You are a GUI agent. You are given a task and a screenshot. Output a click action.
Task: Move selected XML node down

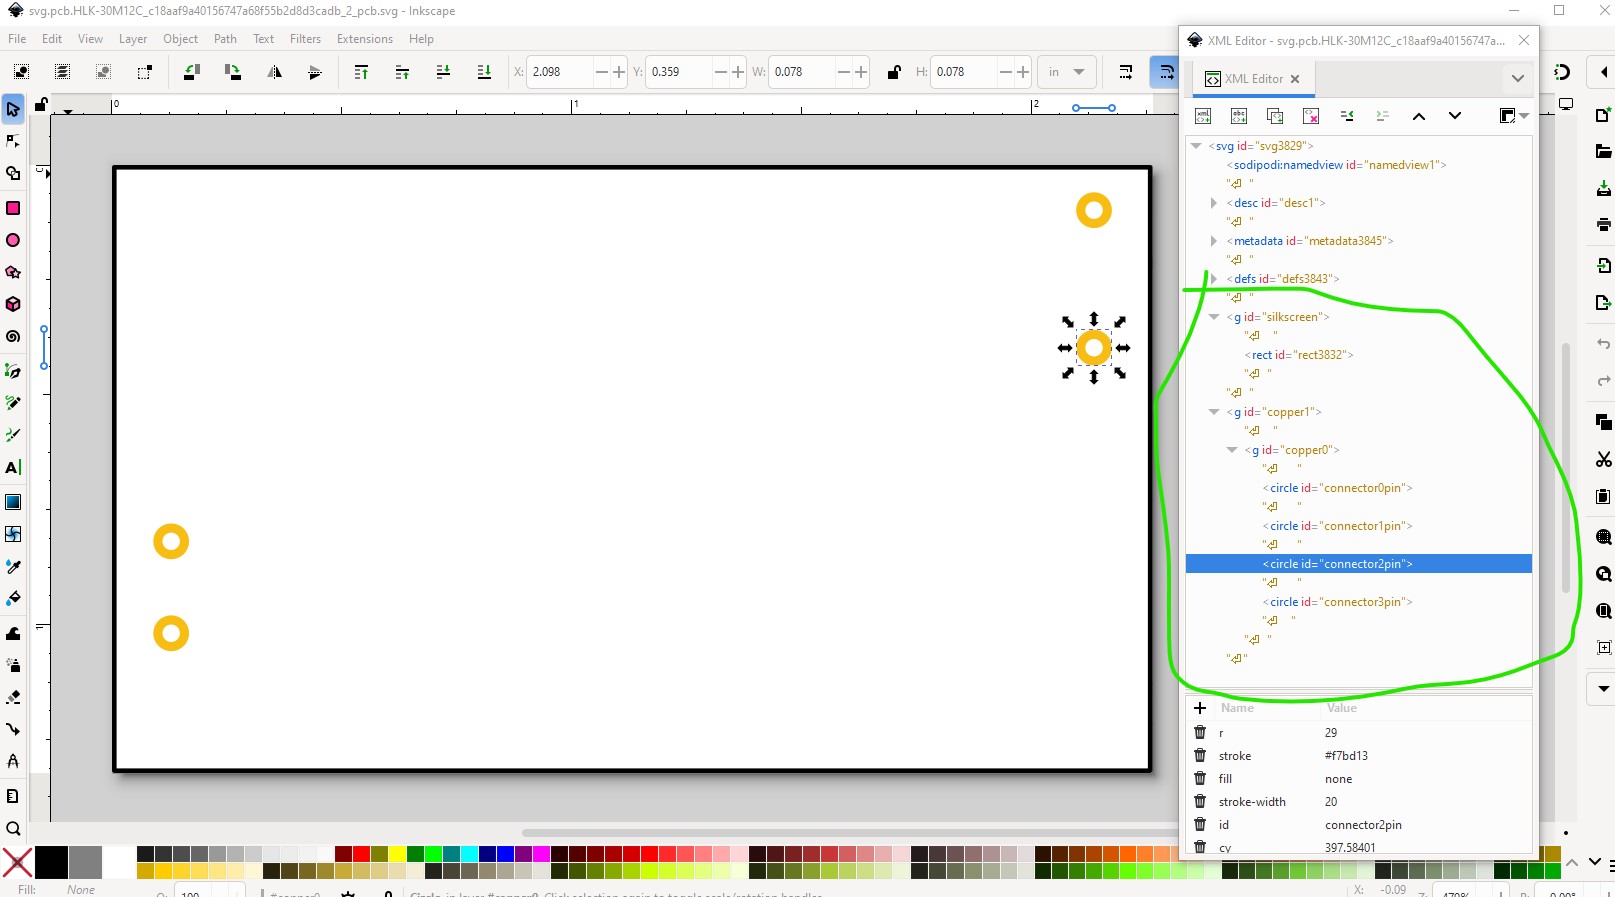pos(1455,116)
